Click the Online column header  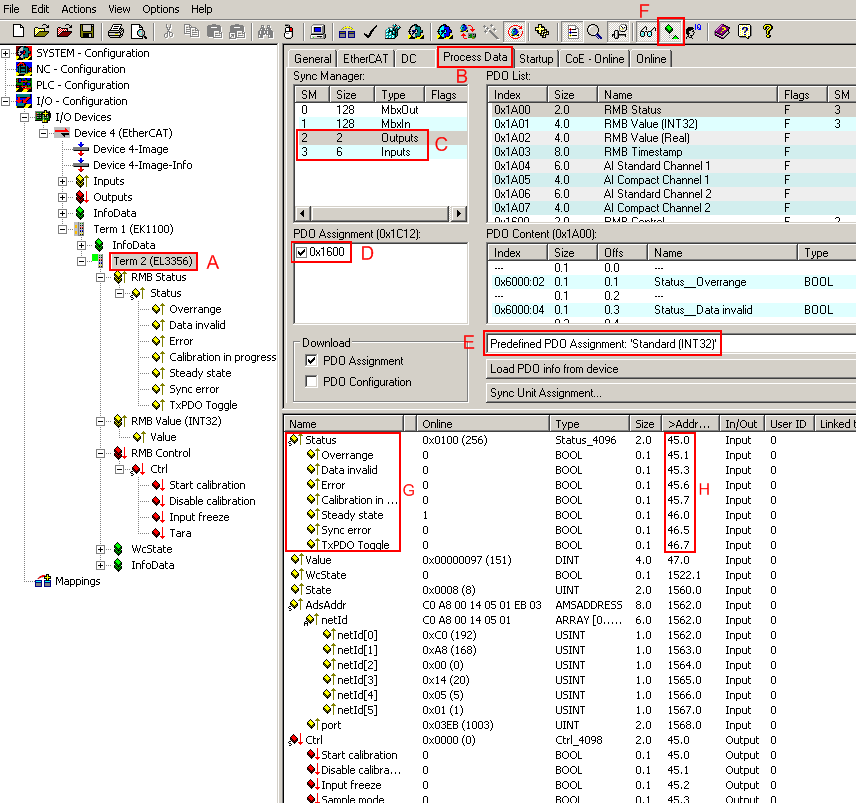(x=484, y=424)
